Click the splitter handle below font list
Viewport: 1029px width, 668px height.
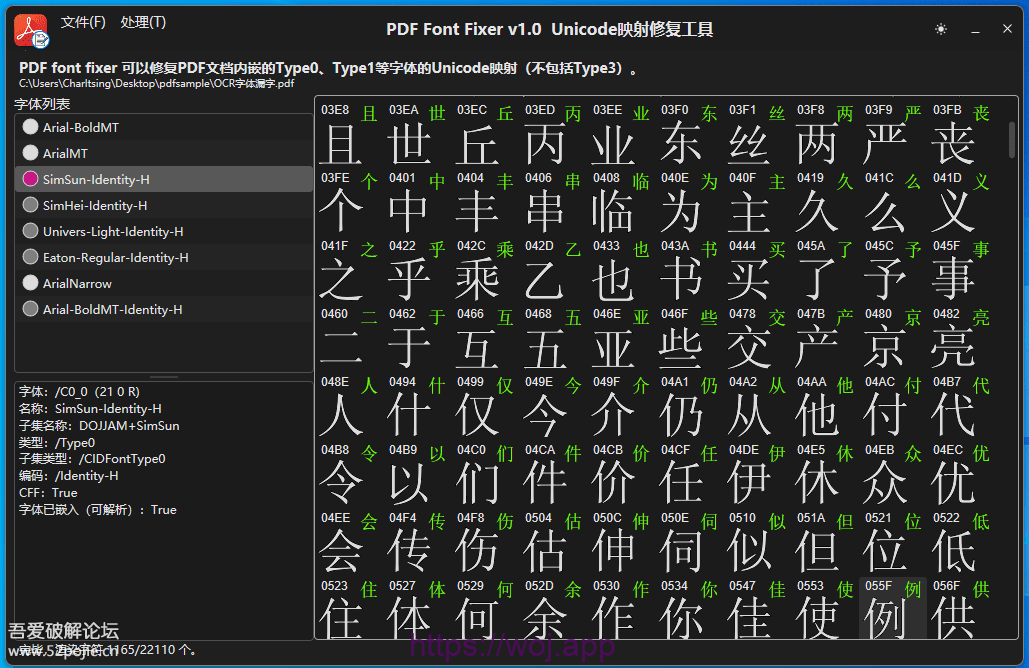tap(163, 377)
